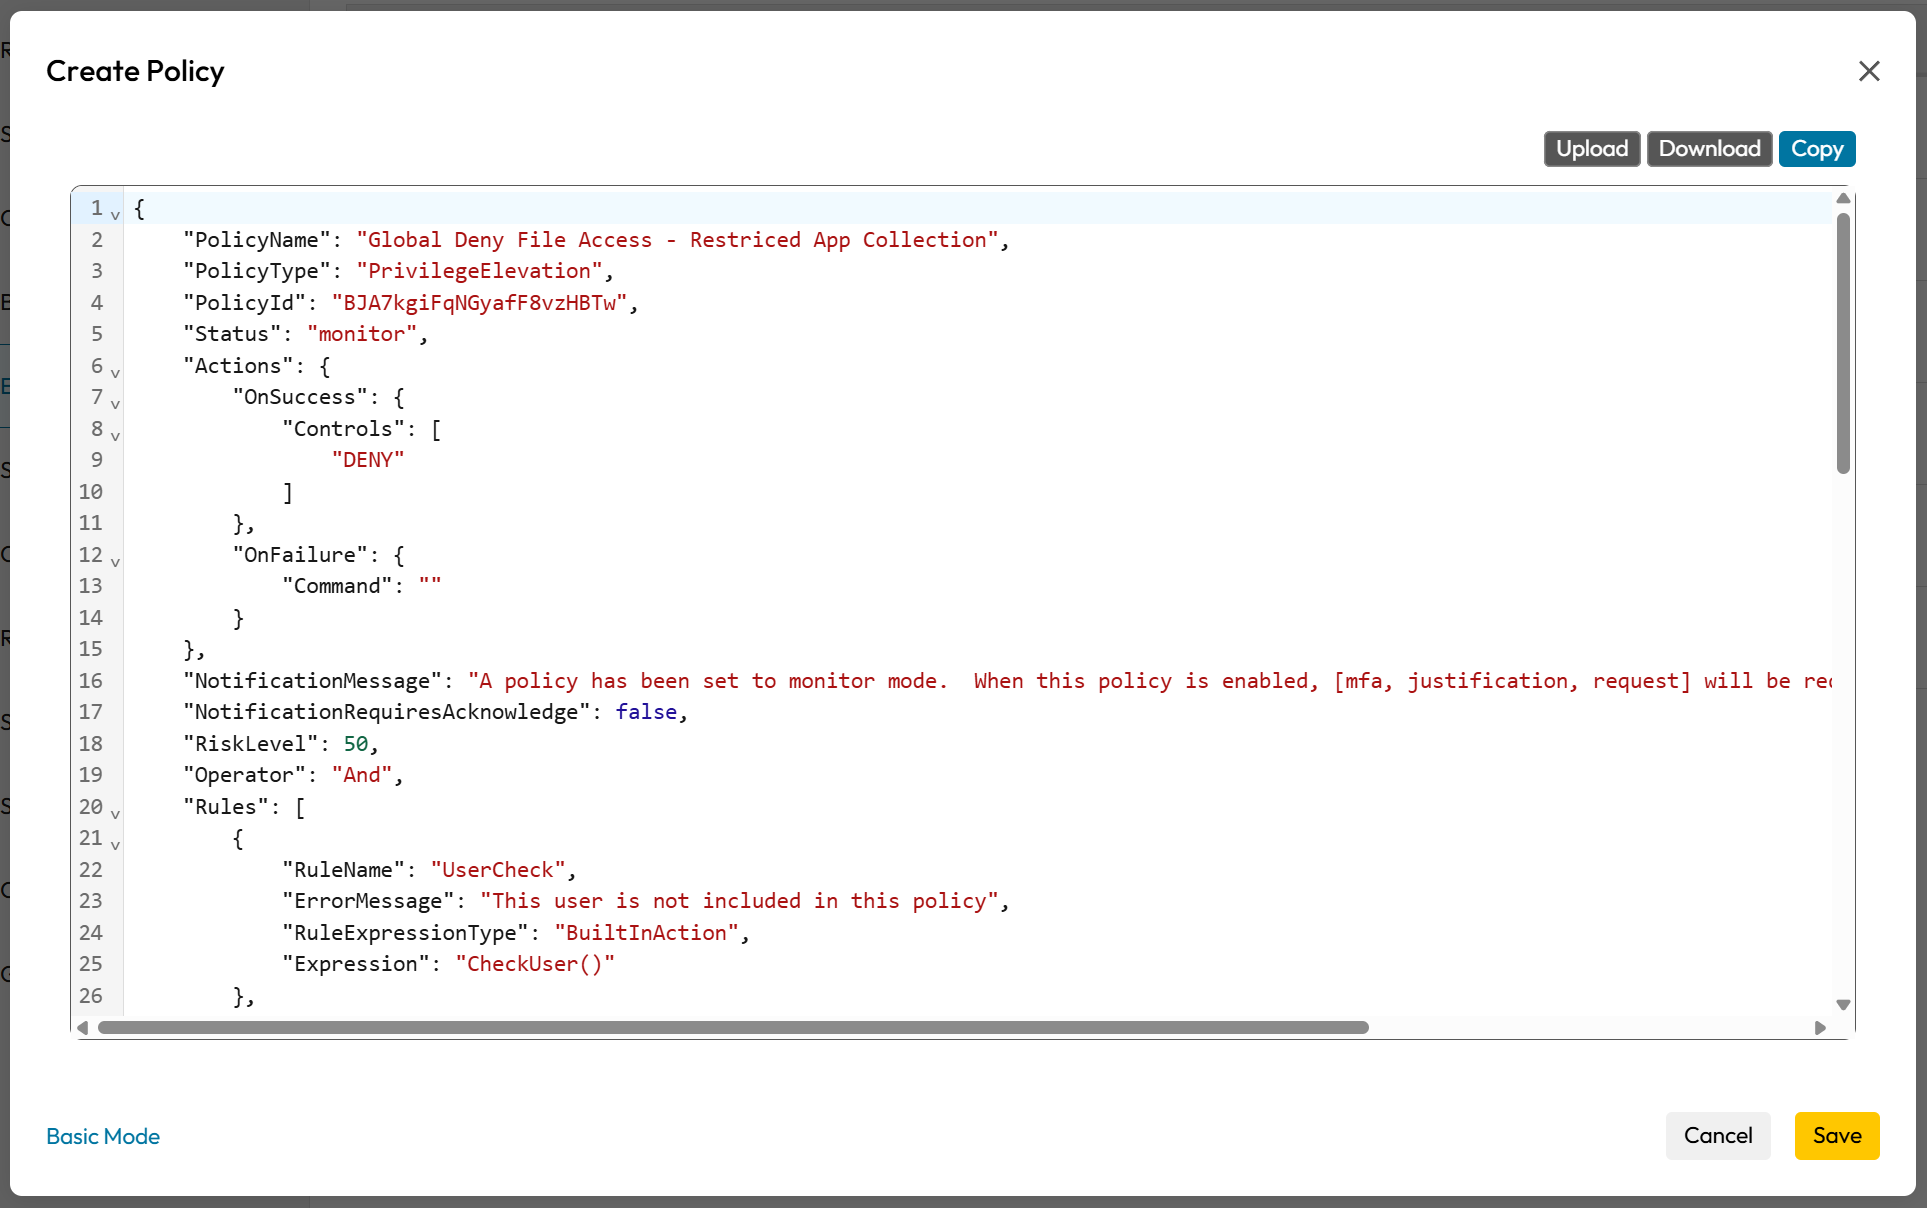Click the editor scroll down arrow
The height and width of the screenshot is (1208, 1927).
point(1843,1004)
